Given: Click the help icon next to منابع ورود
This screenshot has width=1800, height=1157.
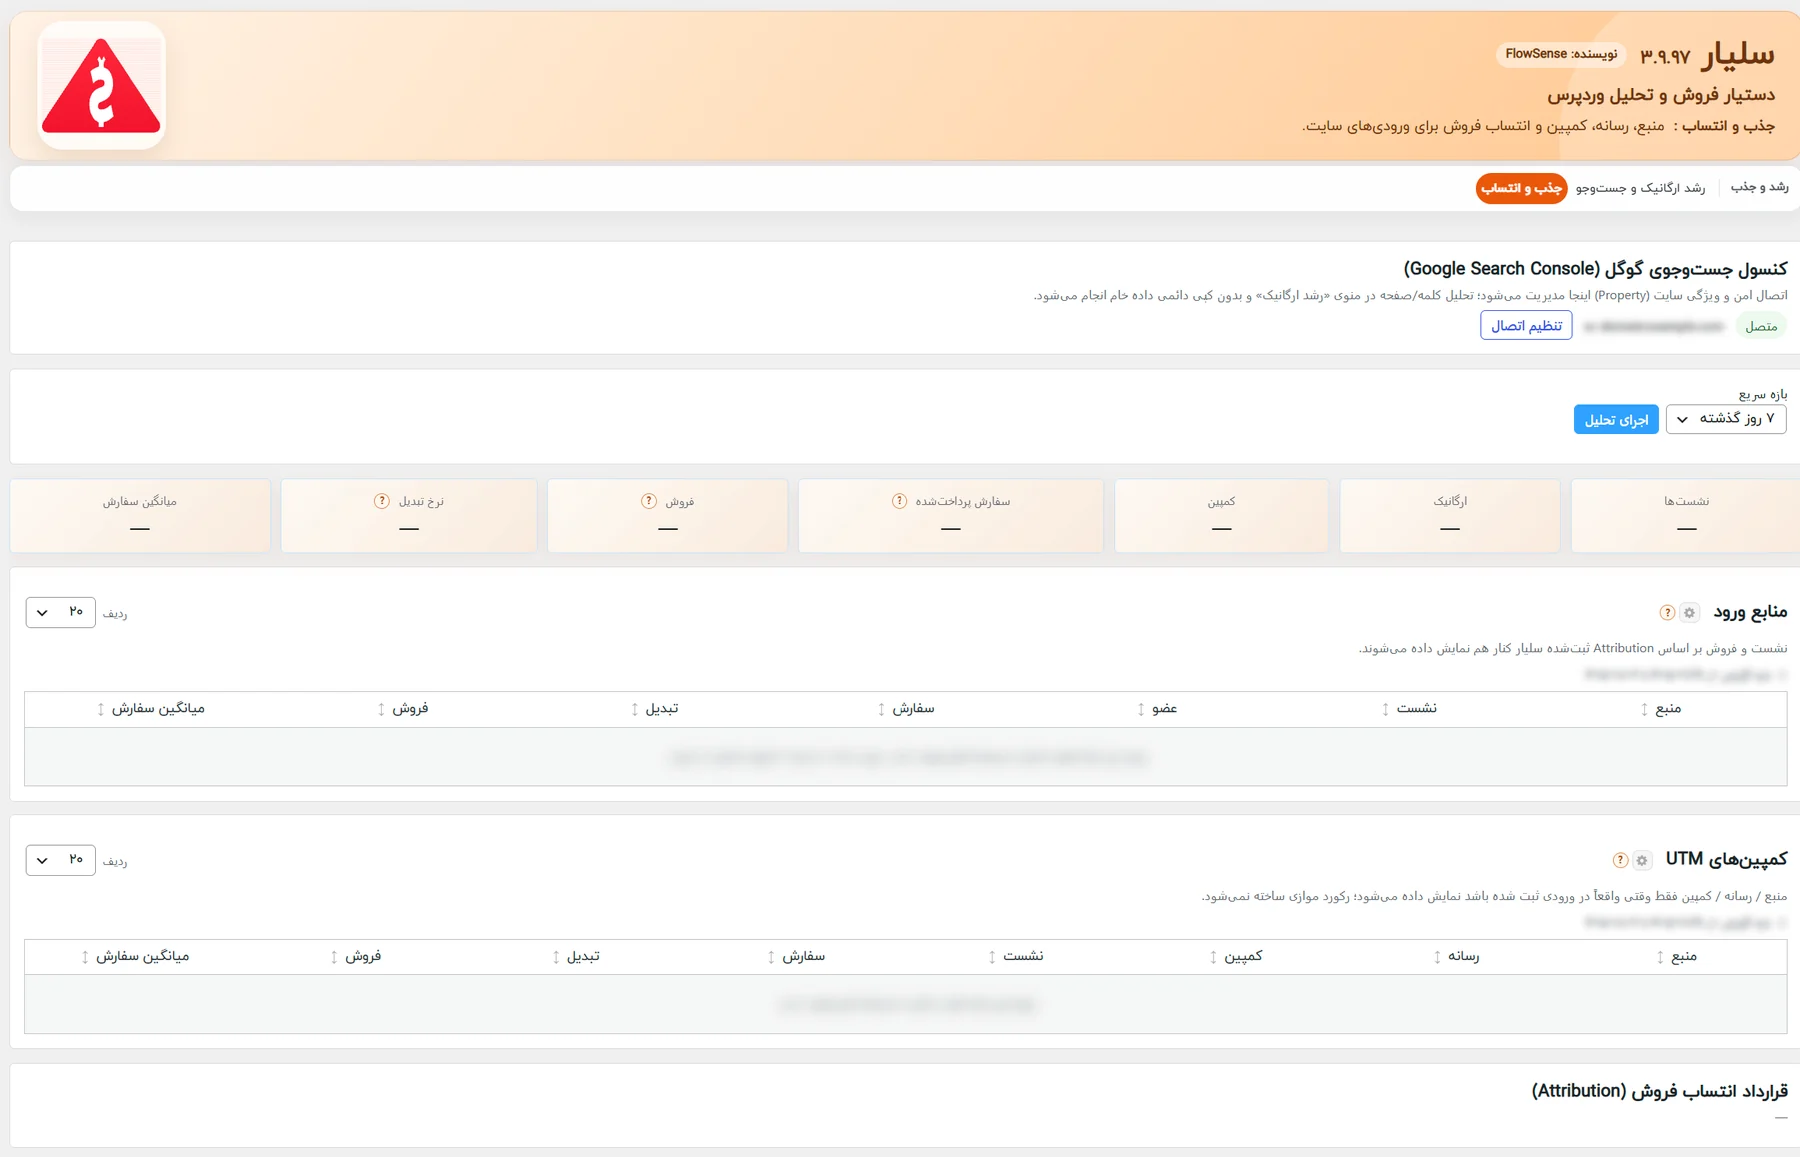Looking at the screenshot, I should pos(1667,612).
